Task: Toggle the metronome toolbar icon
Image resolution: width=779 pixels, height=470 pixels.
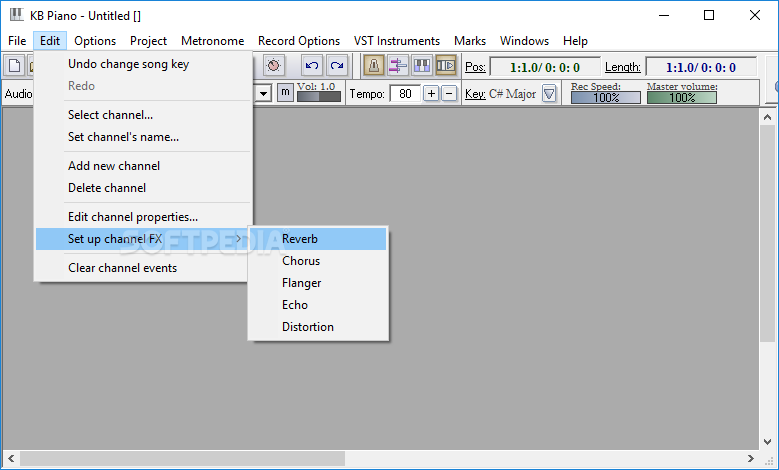Action: tap(374, 66)
